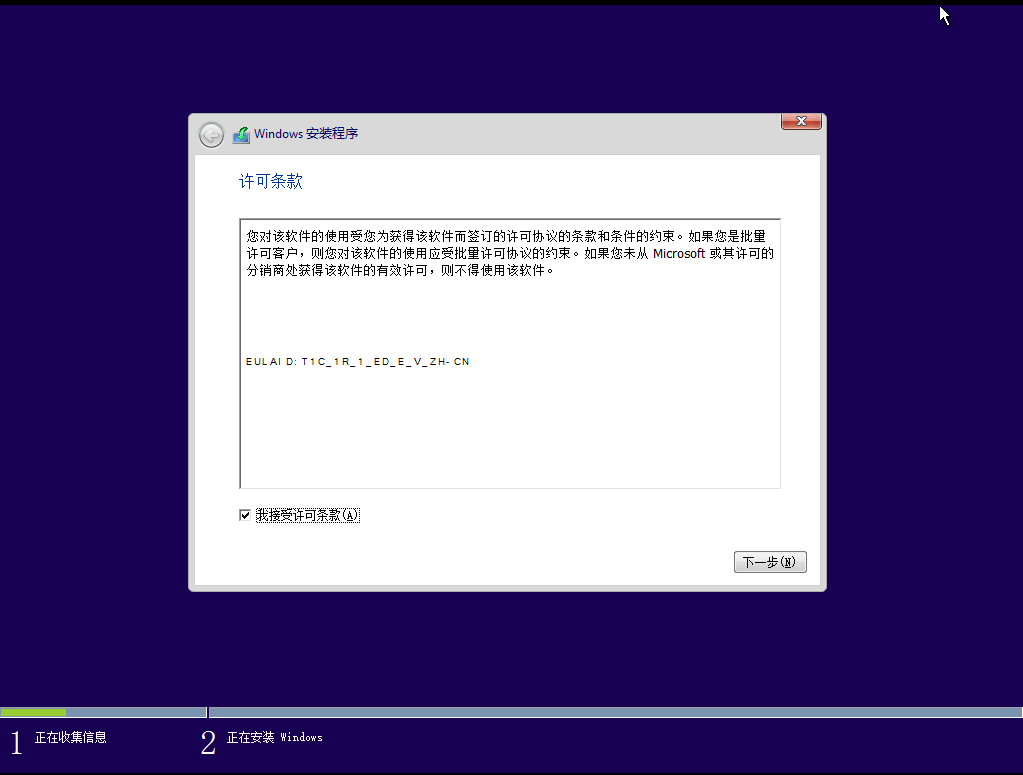Click the license agreement paragraph text
Image resolution: width=1023 pixels, height=775 pixels.
pos(510,253)
